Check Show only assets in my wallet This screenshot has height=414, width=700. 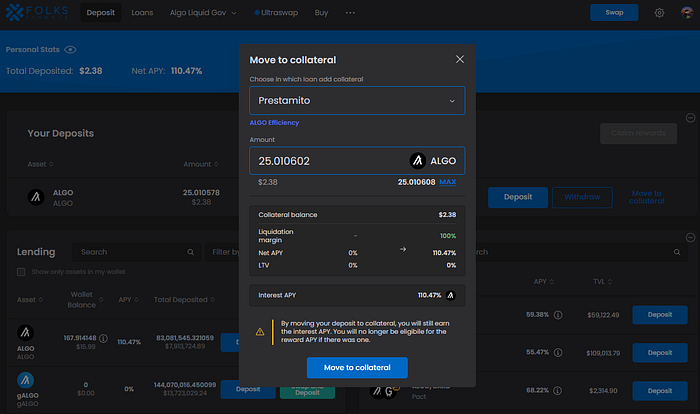tap(21, 272)
